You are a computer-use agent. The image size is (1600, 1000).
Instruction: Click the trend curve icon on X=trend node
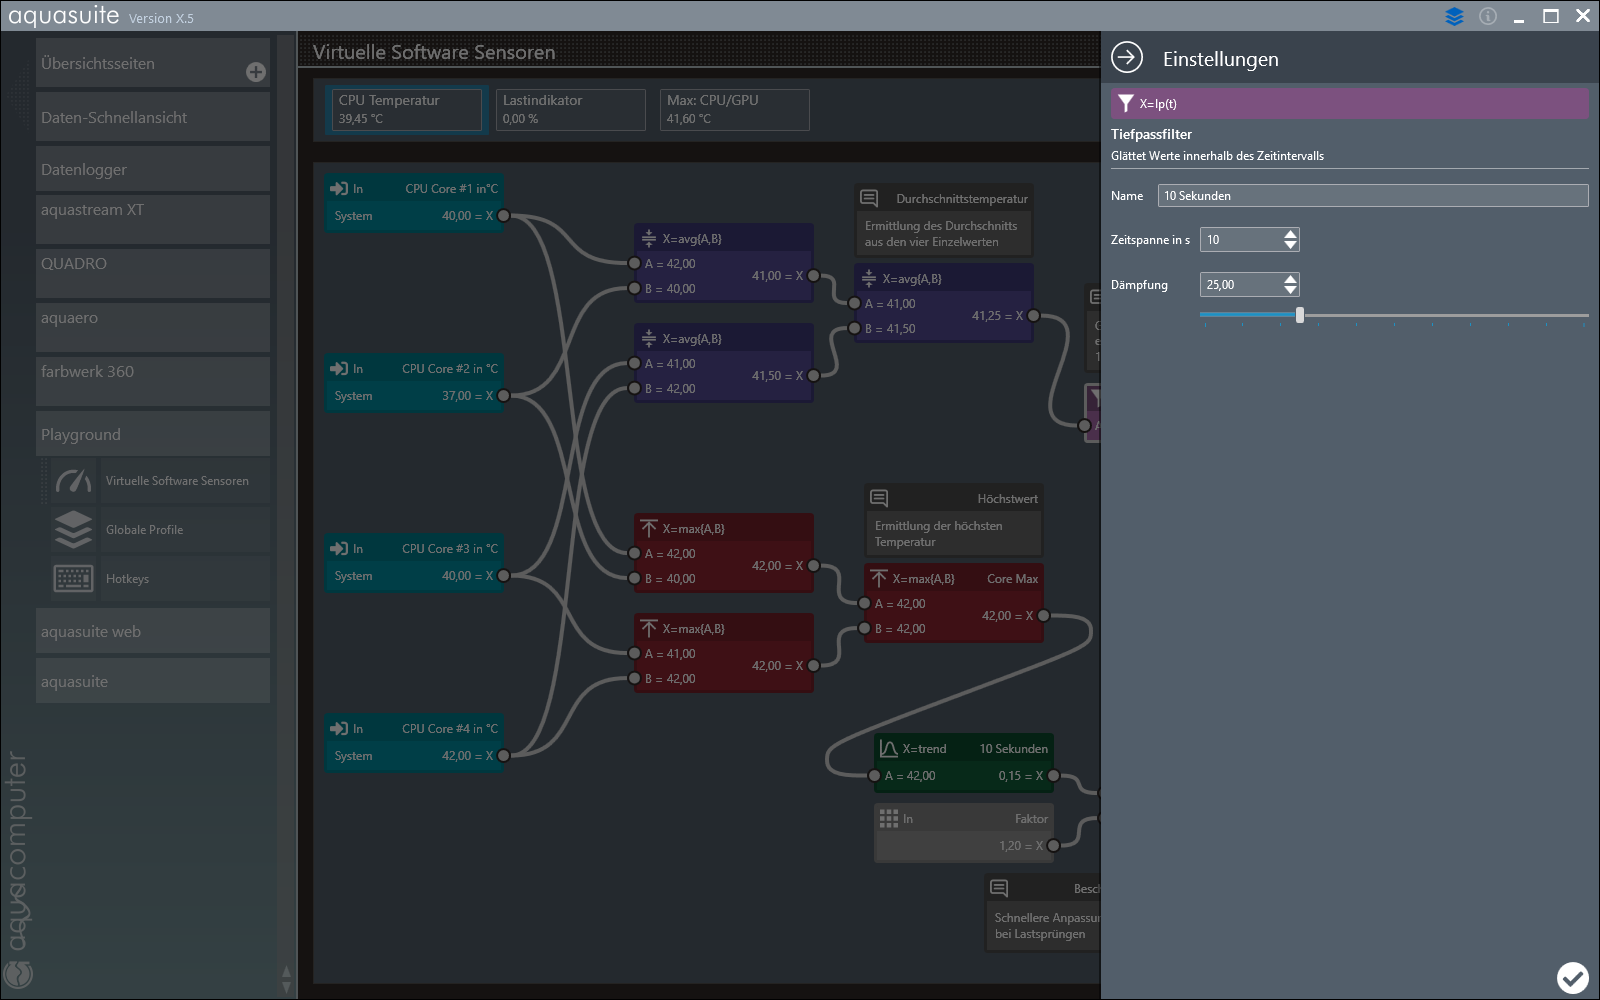(x=888, y=748)
